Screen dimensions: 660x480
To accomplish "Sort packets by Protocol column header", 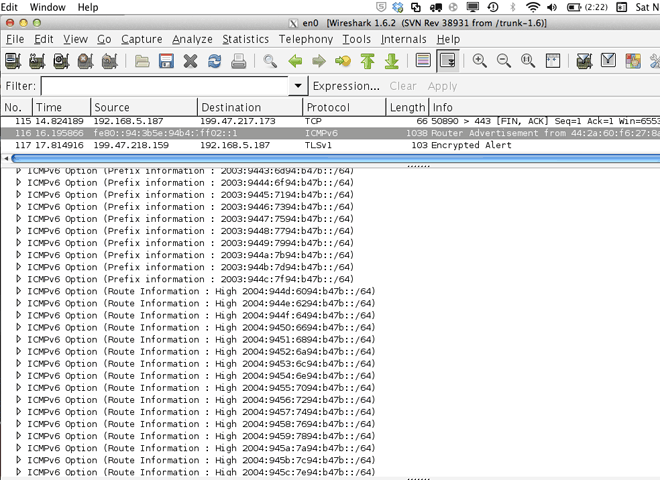I will [x=344, y=107].
